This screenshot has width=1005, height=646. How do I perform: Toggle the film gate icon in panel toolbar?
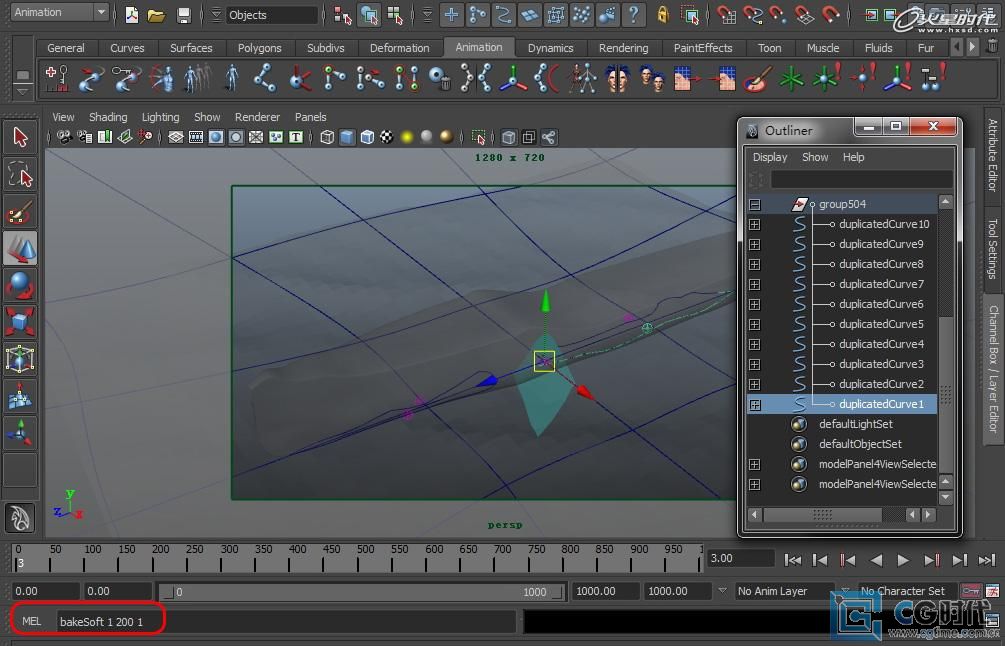(195, 137)
